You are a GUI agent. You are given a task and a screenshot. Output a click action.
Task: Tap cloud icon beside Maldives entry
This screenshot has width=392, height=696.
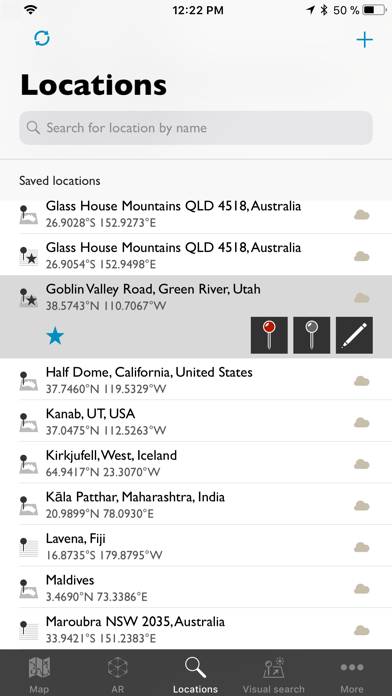click(x=362, y=589)
